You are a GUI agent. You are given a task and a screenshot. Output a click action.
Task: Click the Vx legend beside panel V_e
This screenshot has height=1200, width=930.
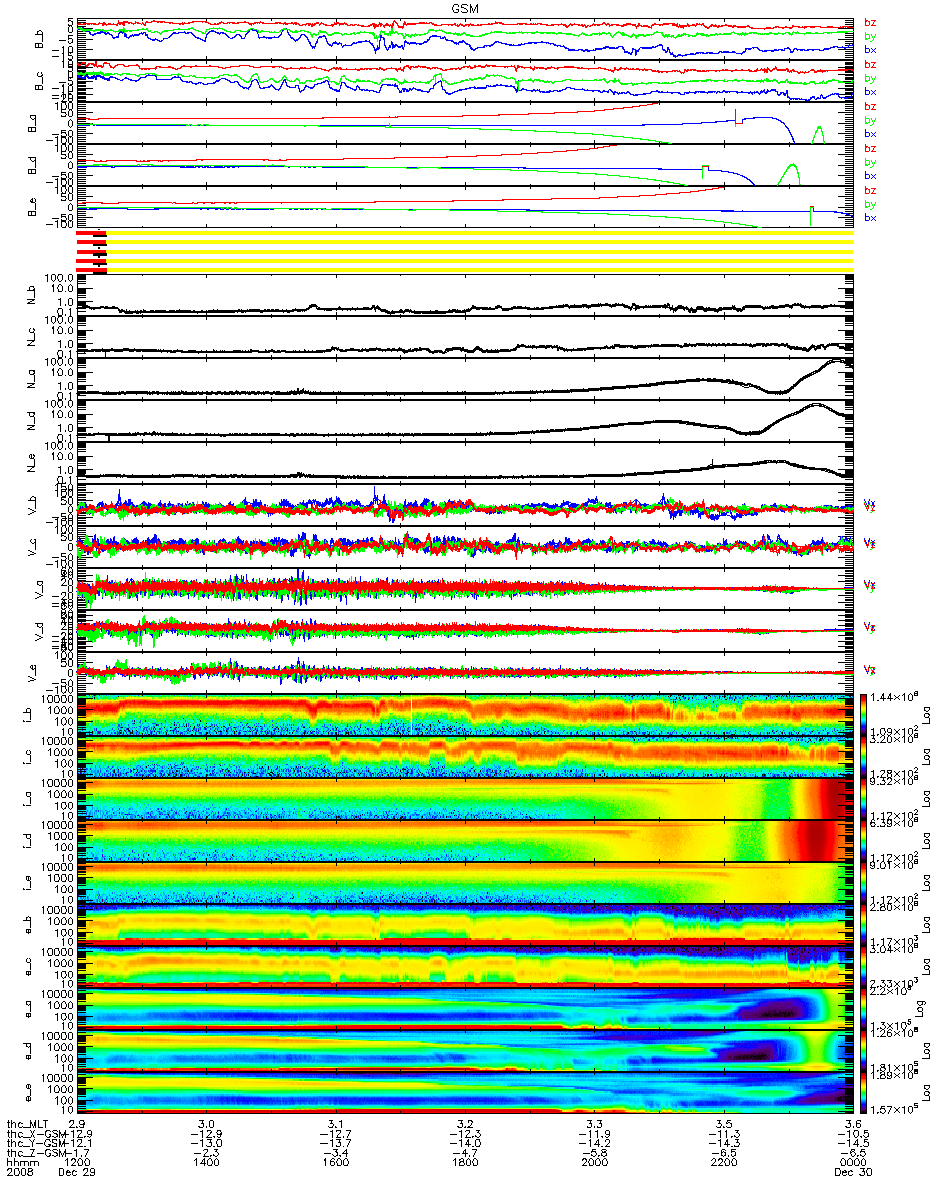coord(870,669)
